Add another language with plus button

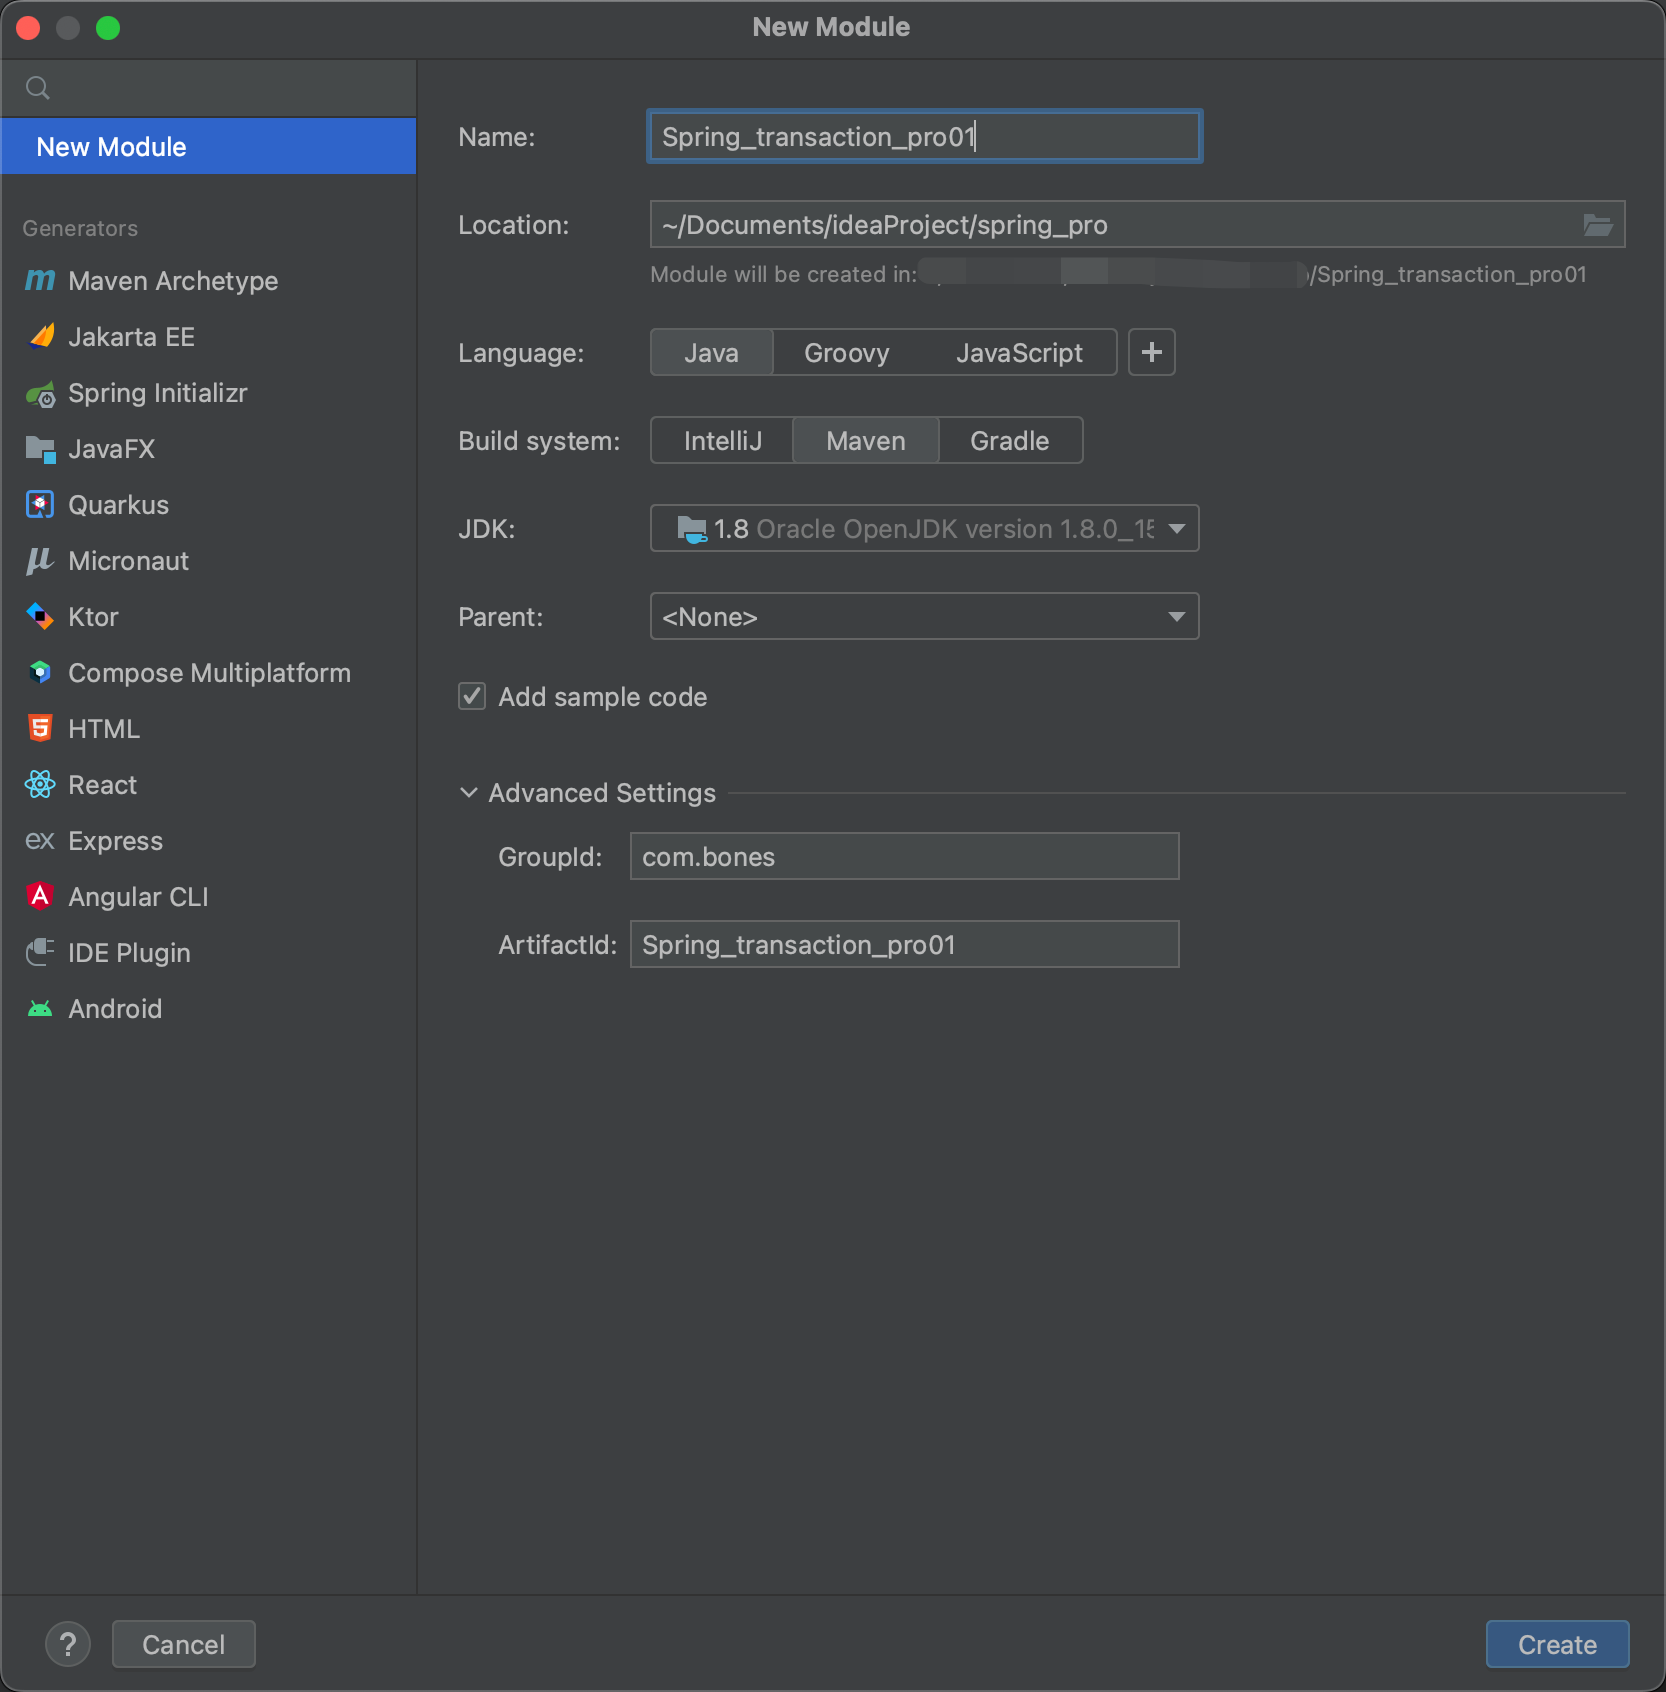[1152, 352]
